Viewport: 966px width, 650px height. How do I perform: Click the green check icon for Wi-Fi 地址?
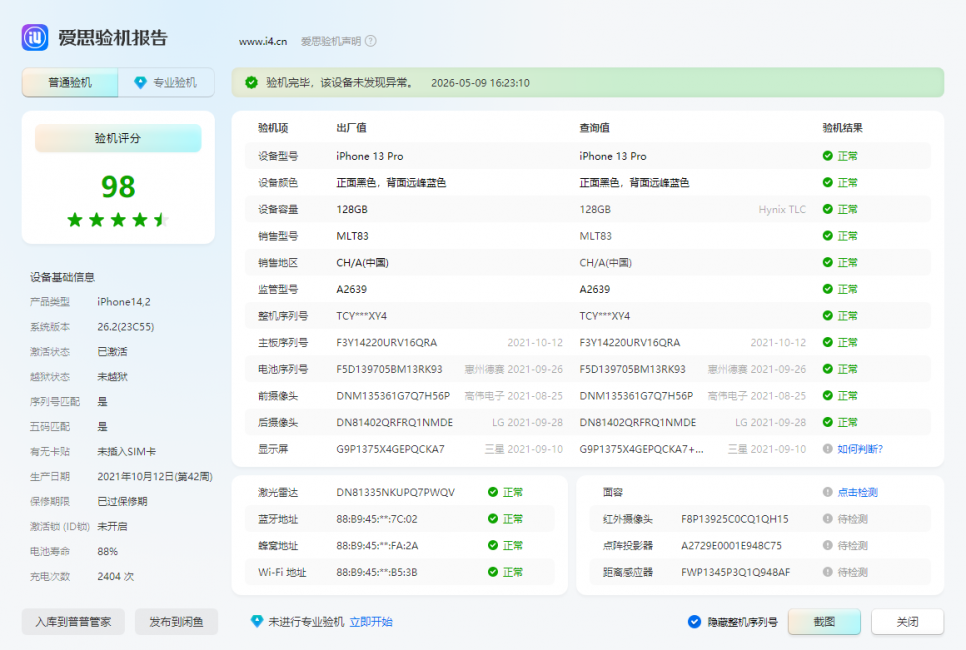click(x=493, y=572)
